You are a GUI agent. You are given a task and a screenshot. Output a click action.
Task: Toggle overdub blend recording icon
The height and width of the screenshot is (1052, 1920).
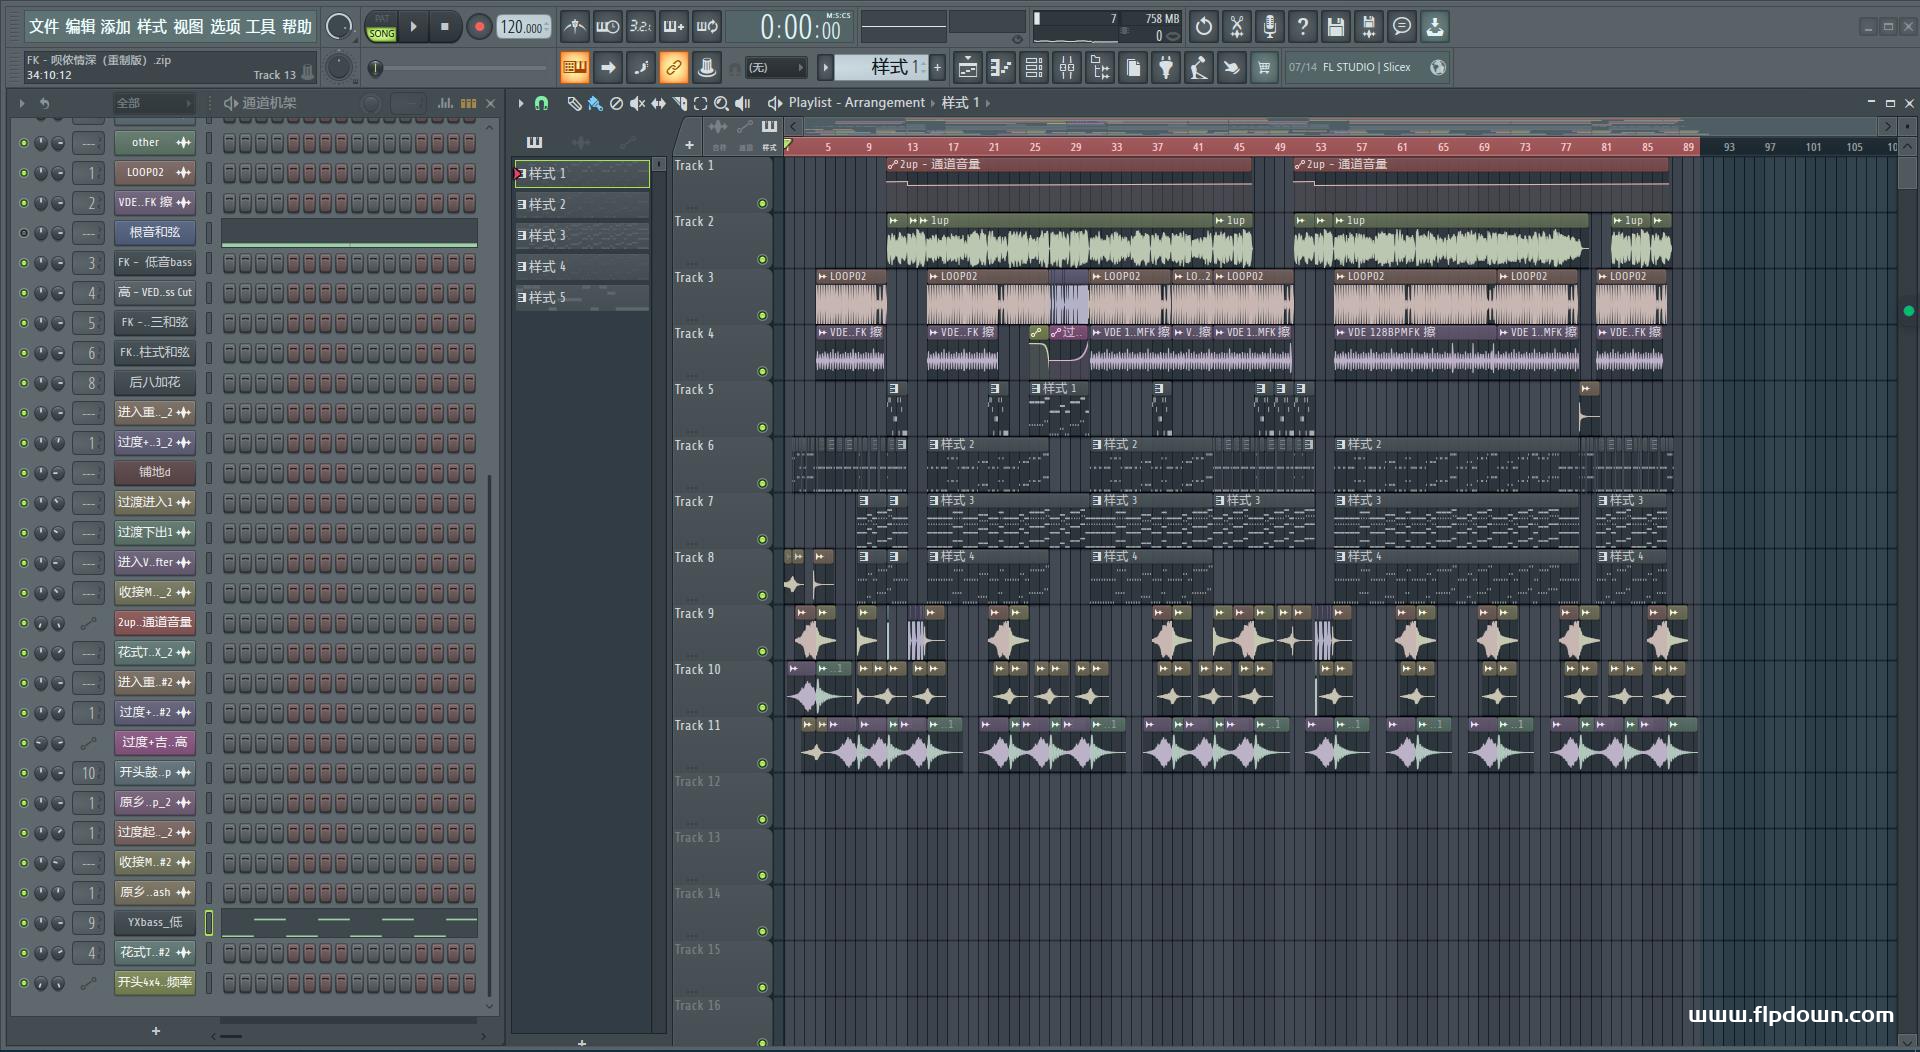pos(674,27)
